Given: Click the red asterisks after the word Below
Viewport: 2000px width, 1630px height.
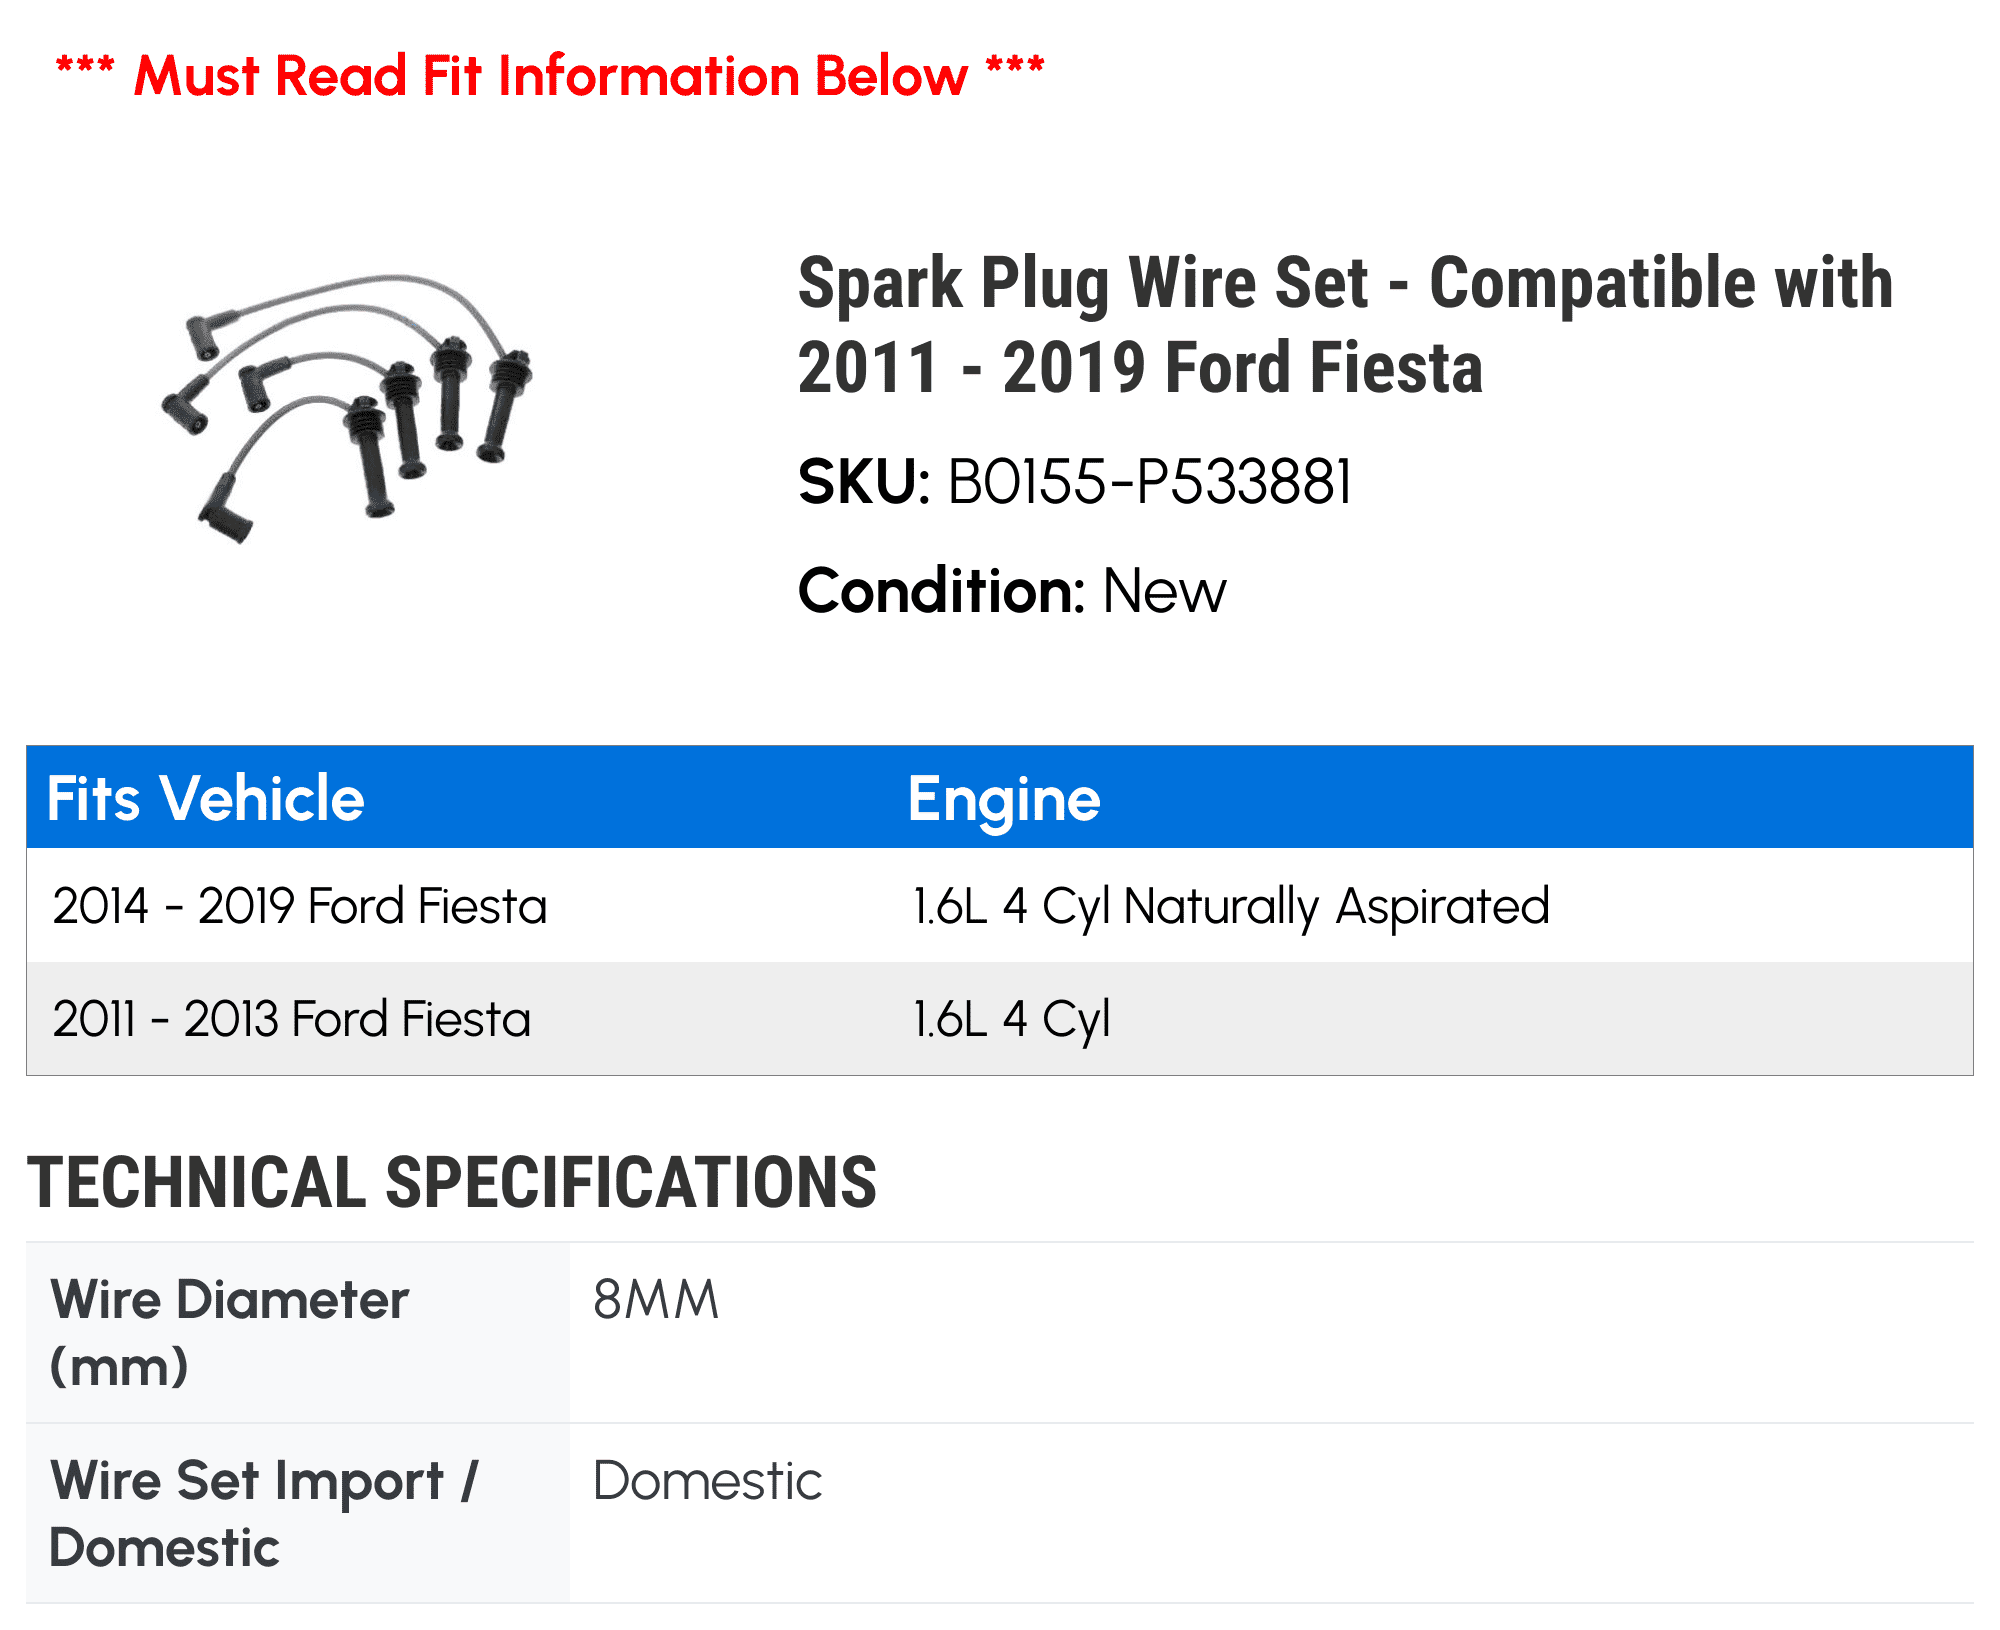Looking at the screenshot, I should click(1014, 68).
